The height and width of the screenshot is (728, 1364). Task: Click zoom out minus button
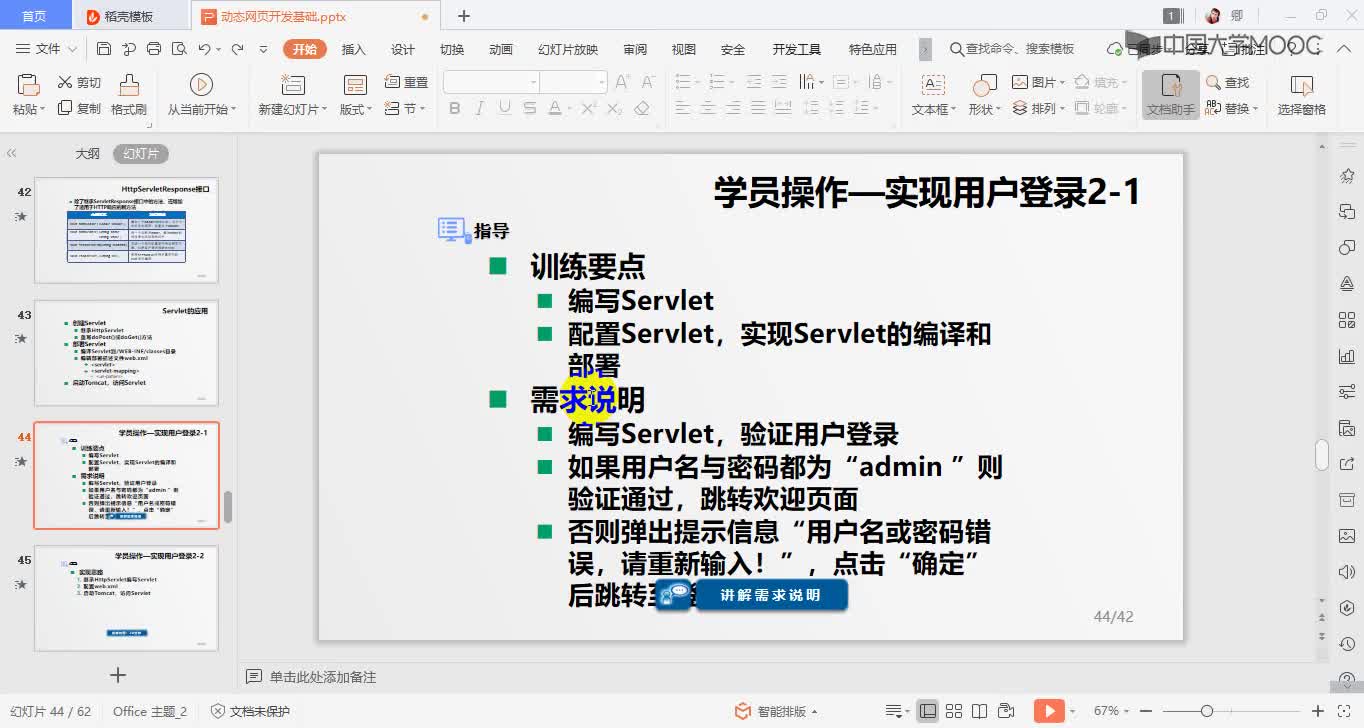coord(1148,711)
